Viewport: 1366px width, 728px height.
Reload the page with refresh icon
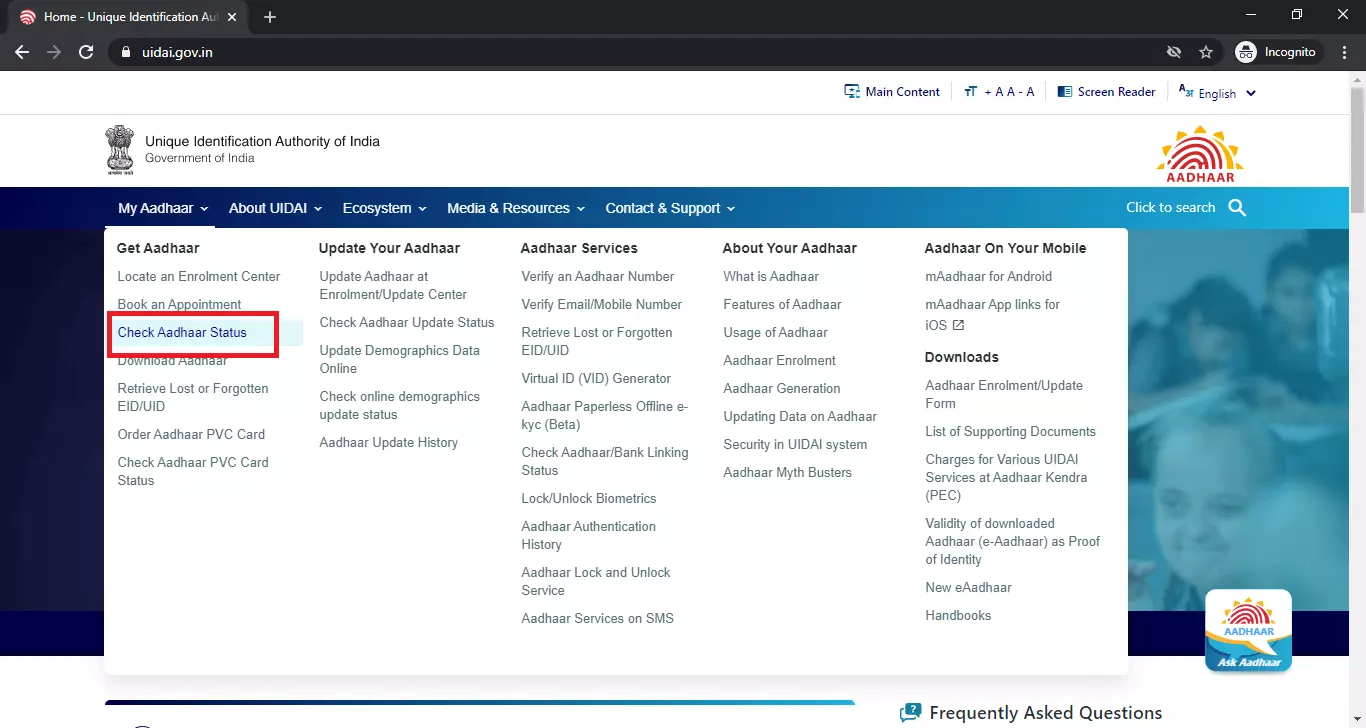coord(86,52)
